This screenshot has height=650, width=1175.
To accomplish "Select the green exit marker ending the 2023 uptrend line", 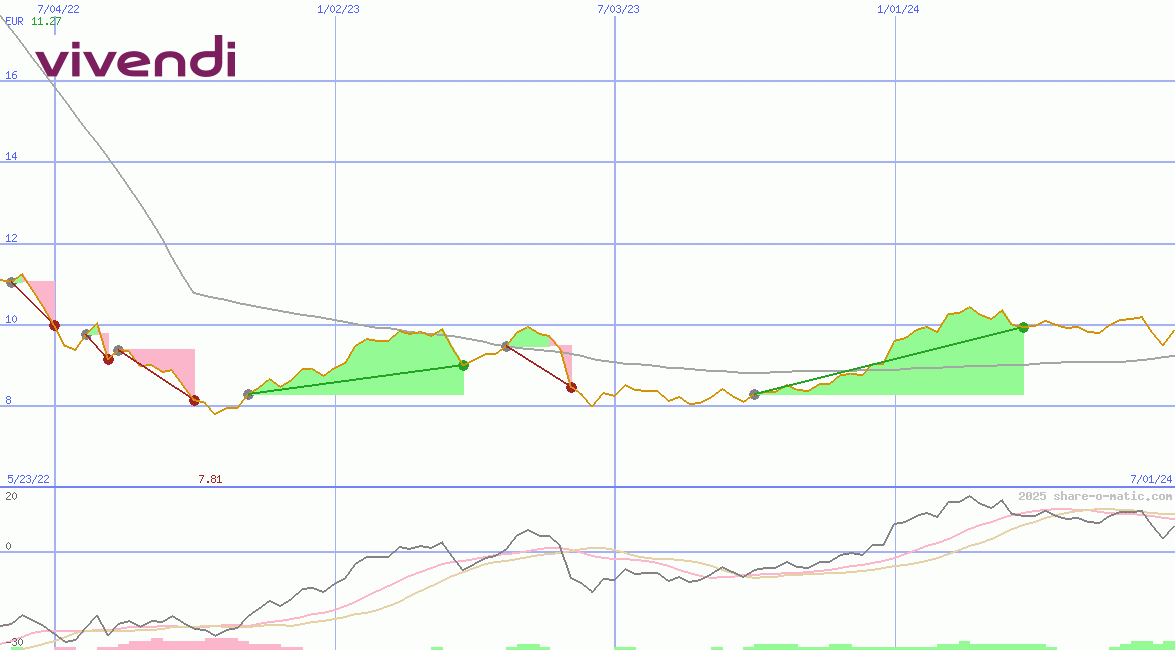I will (463, 365).
